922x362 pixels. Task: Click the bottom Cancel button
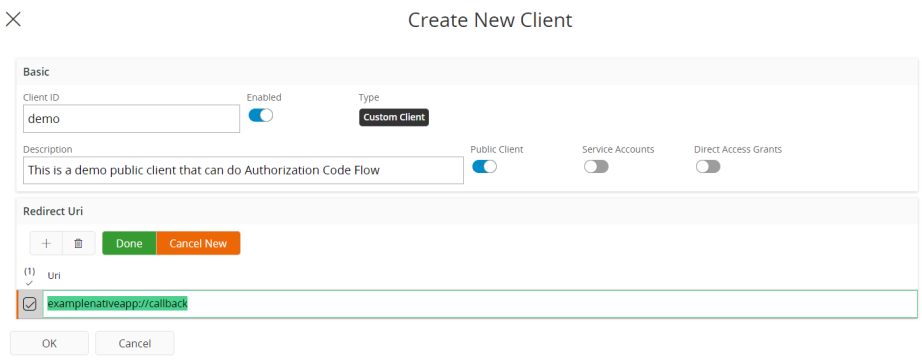(x=135, y=343)
